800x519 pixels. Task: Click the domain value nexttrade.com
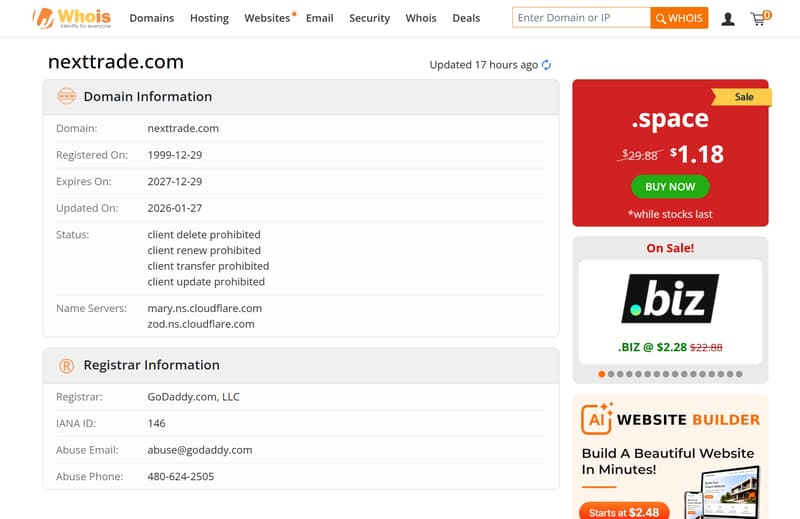pos(183,129)
